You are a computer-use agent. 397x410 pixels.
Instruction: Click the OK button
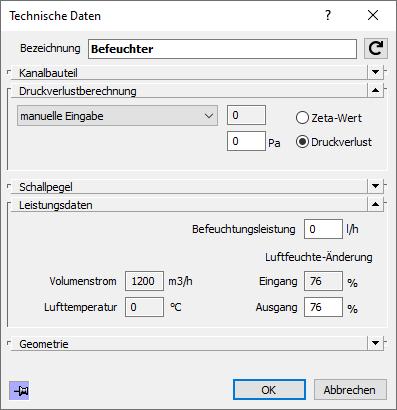(x=269, y=390)
